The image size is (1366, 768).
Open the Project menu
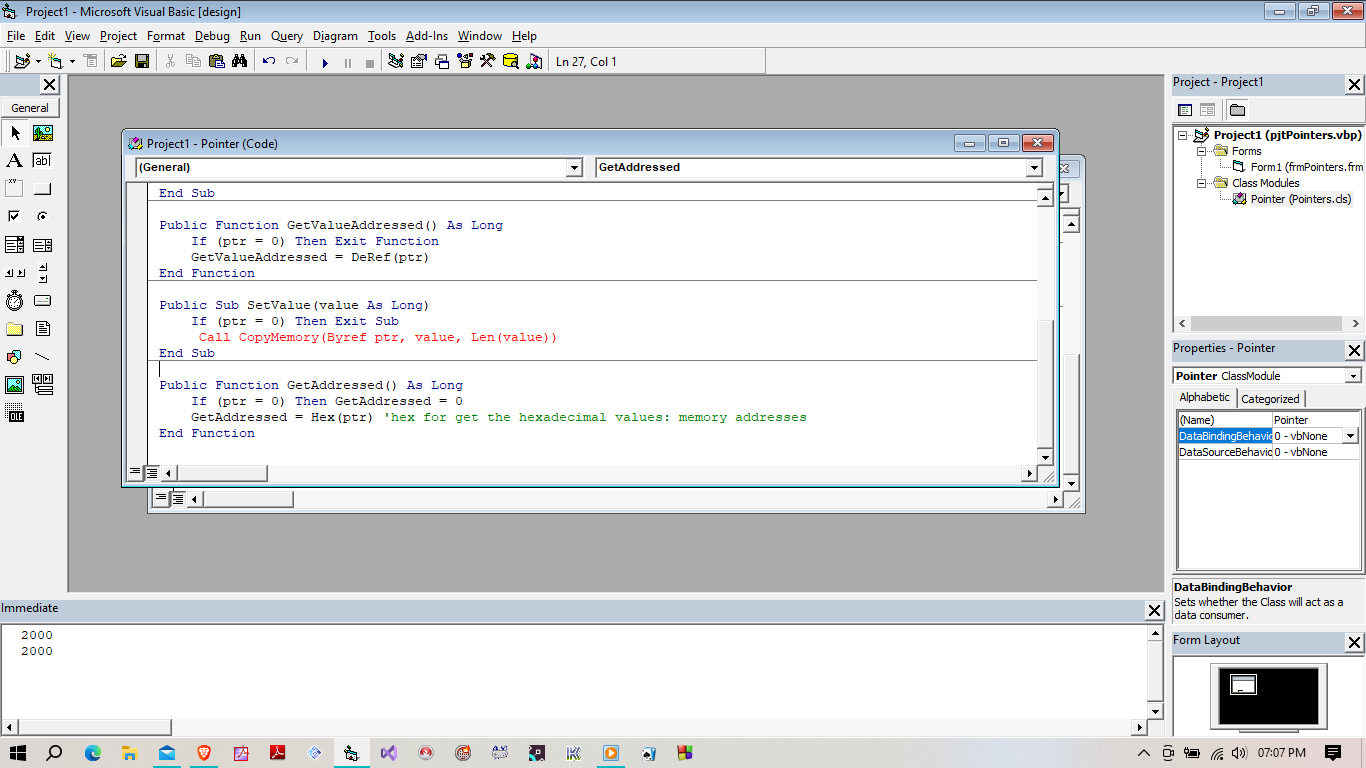tap(118, 36)
